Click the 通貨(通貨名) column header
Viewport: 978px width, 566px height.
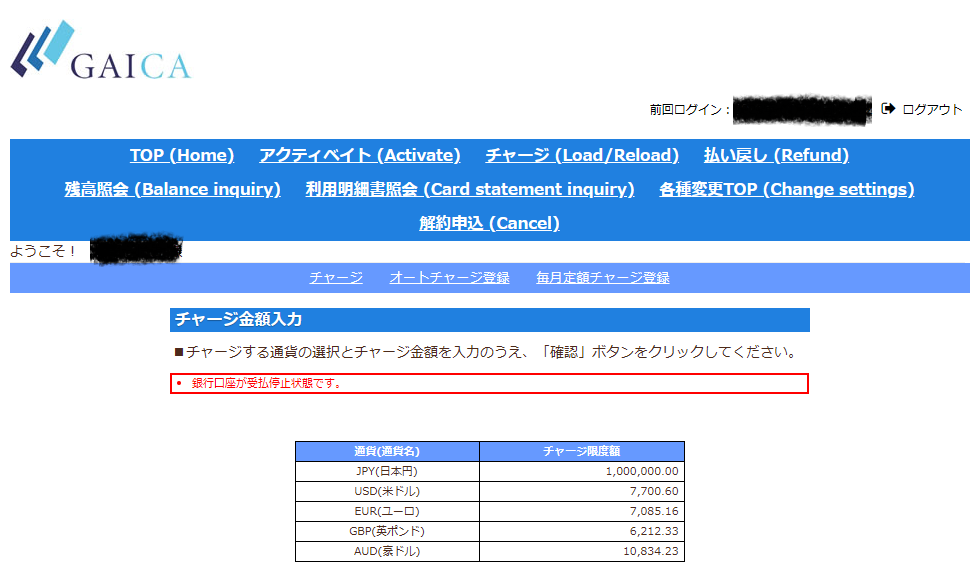click(387, 451)
